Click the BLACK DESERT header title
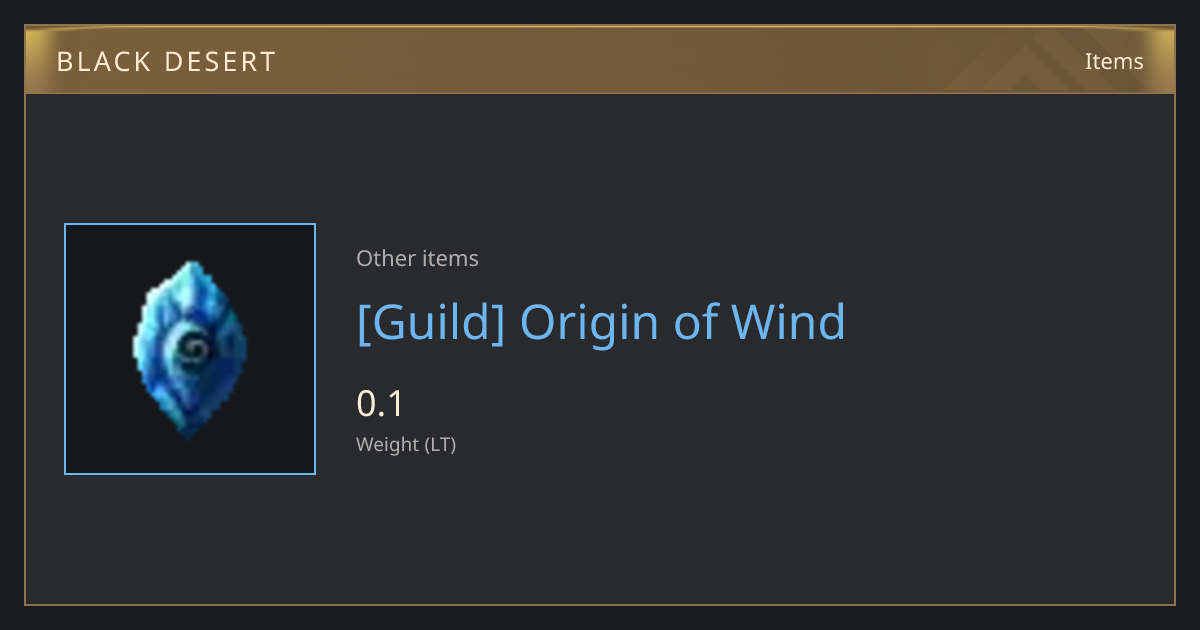The width and height of the screenshot is (1200, 630). coord(166,62)
